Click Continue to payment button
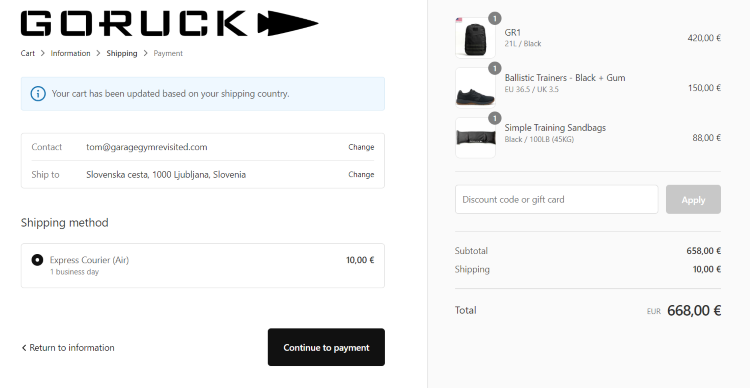Viewport: 750px width, 388px height. pyautogui.click(x=326, y=347)
